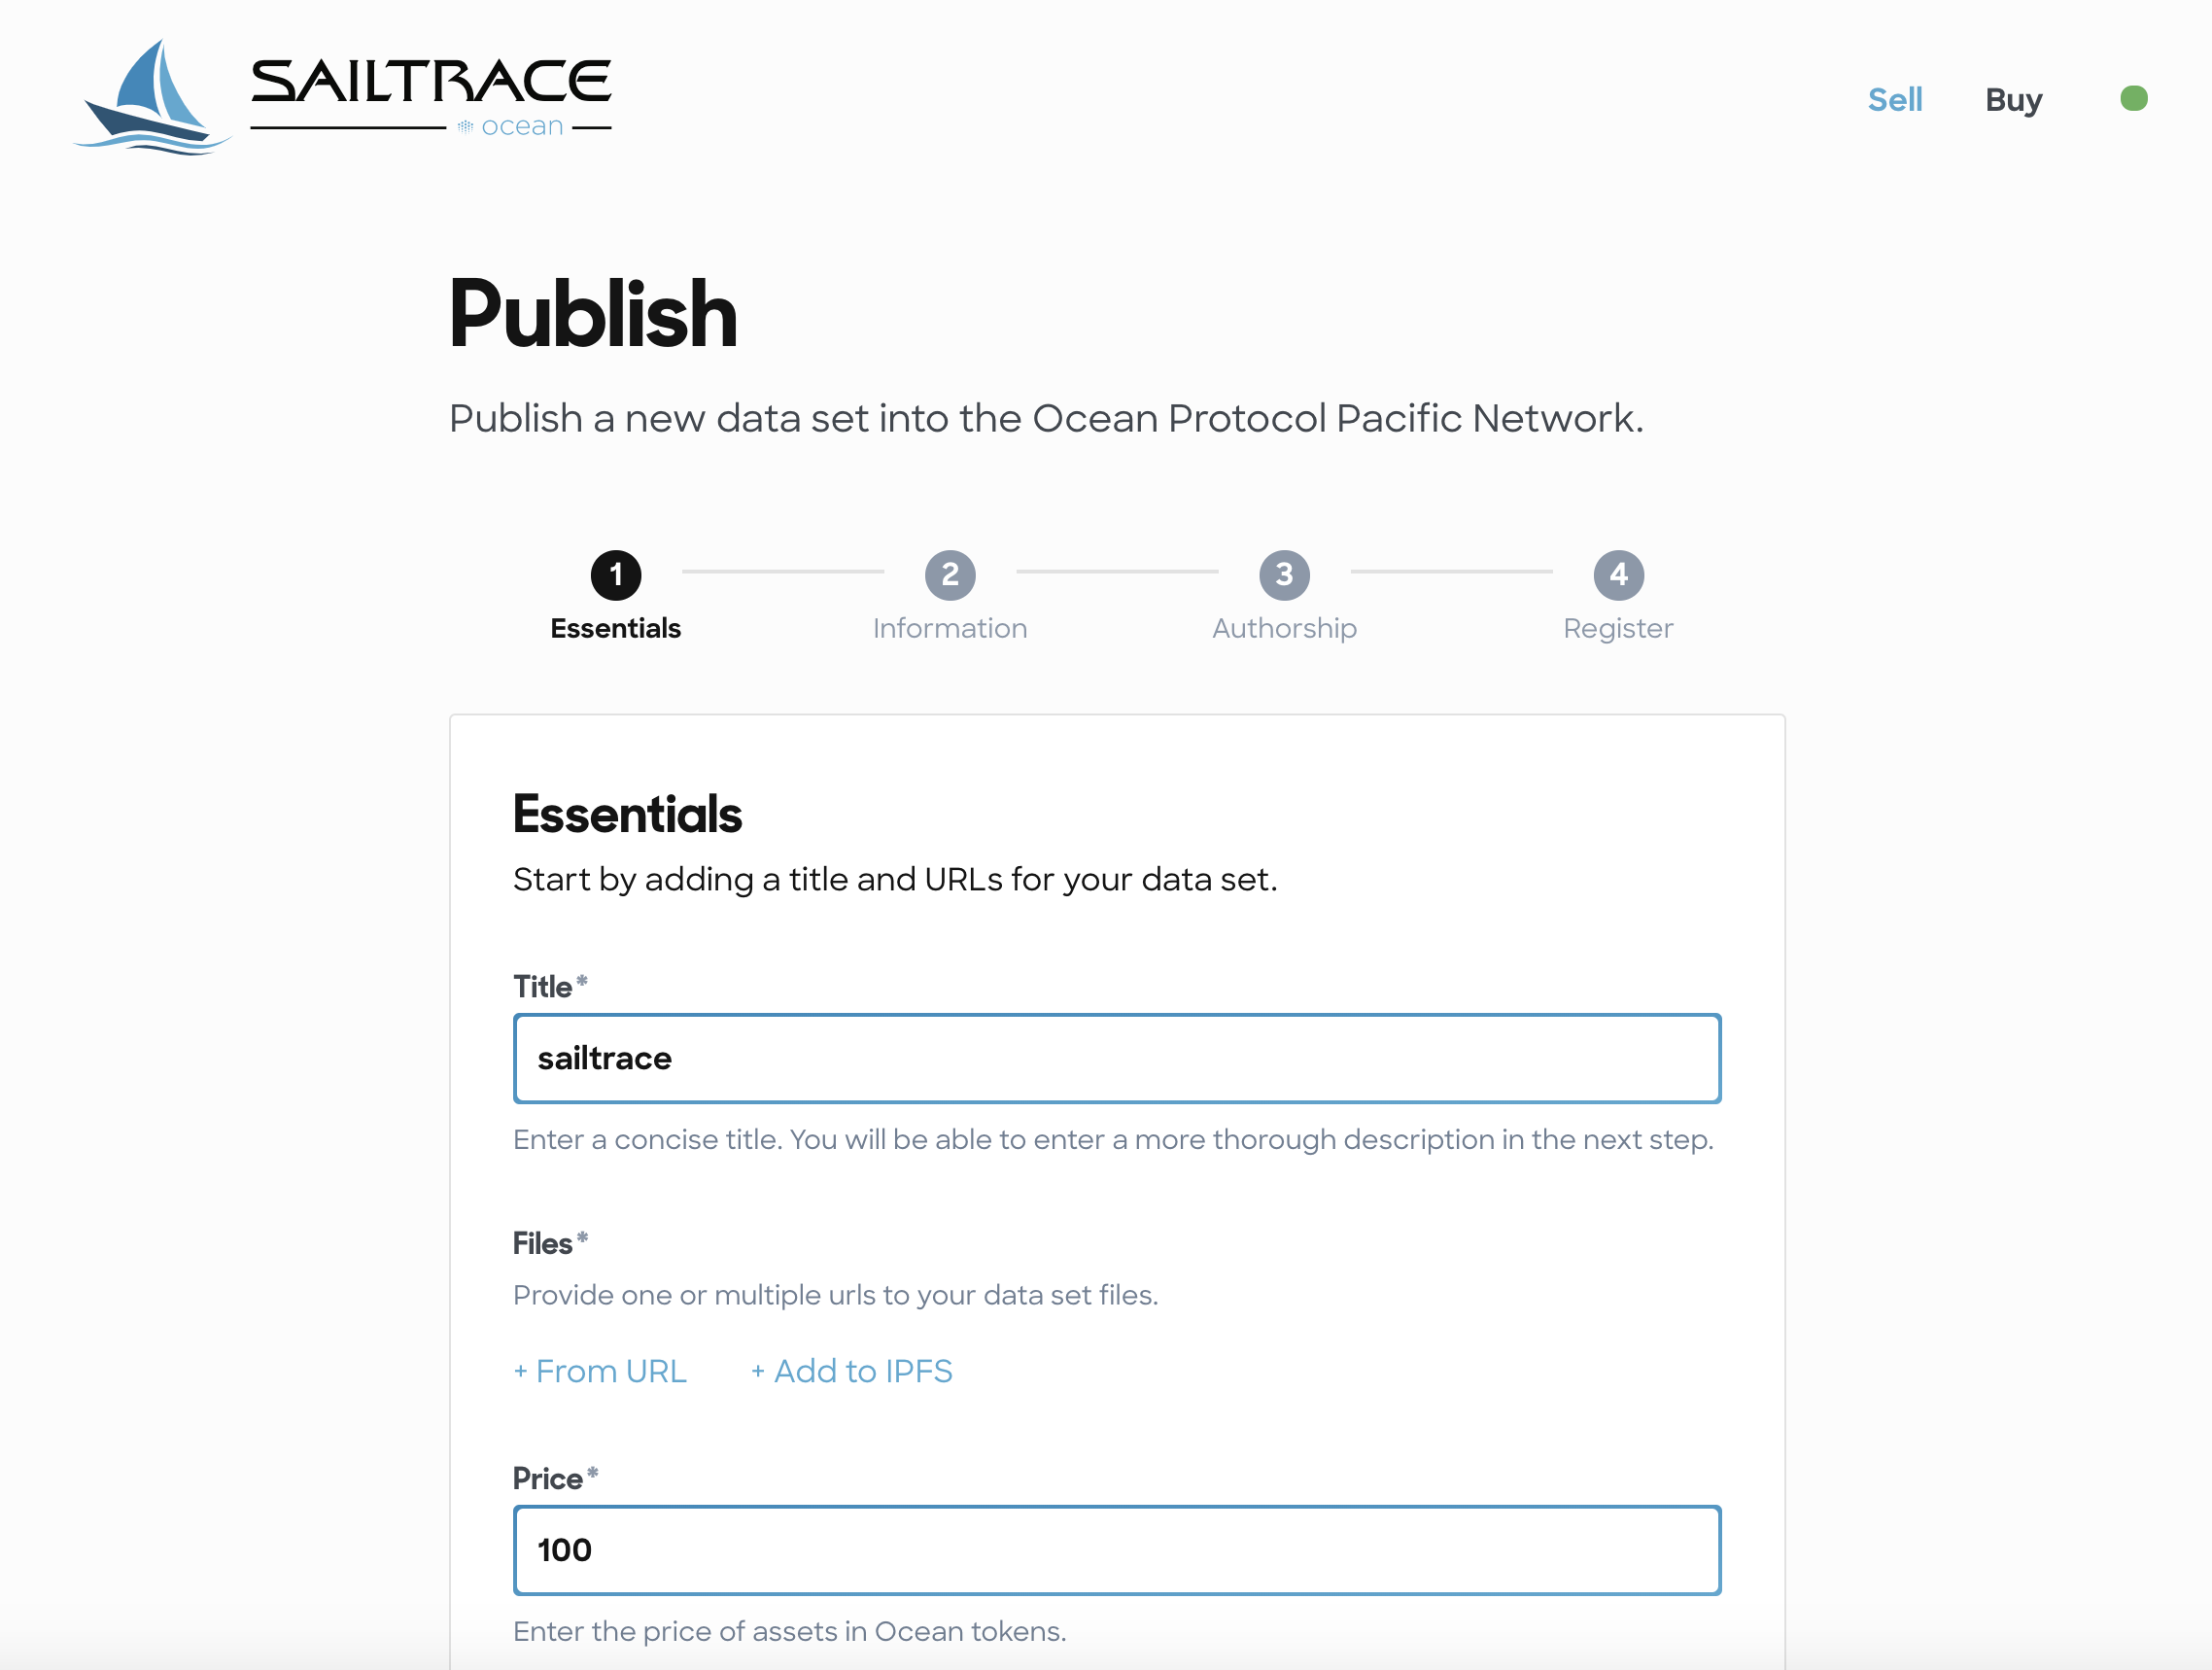Viewport: 2212px width, 1670px height.
Task: Click the step 2 circle icon
Action: click(x=949, y=575)
